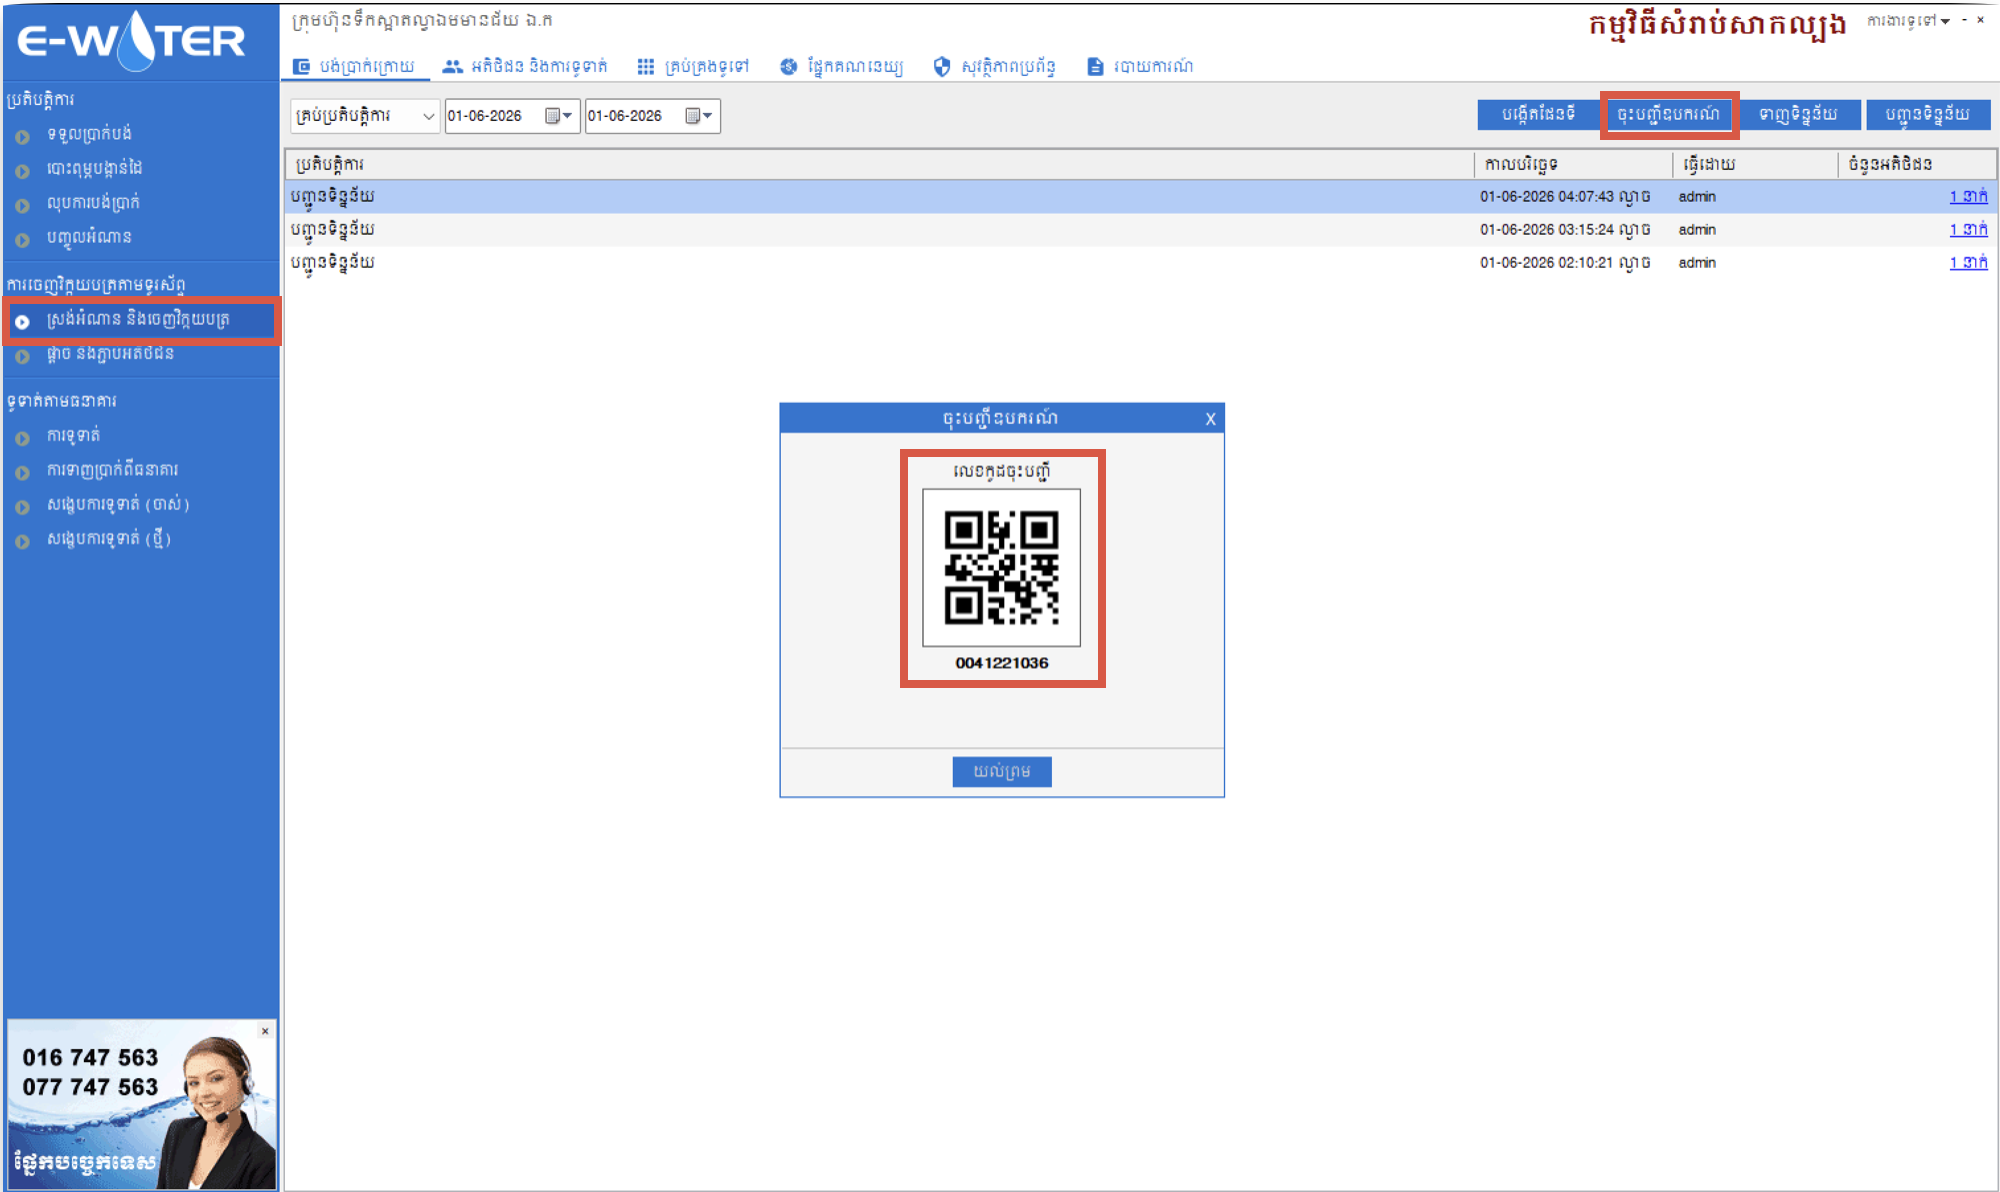Click the people icon of the customers and payments tab
The image size is (2000, 1192).
[x=453, y=66]
